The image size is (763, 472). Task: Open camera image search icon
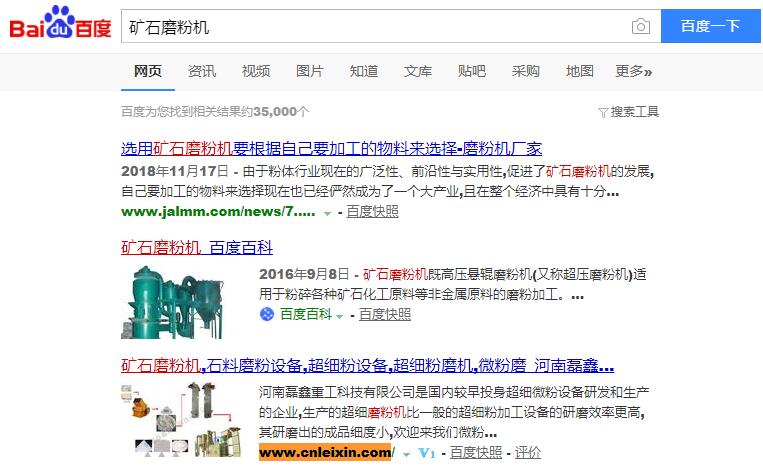tap(640, 26)
